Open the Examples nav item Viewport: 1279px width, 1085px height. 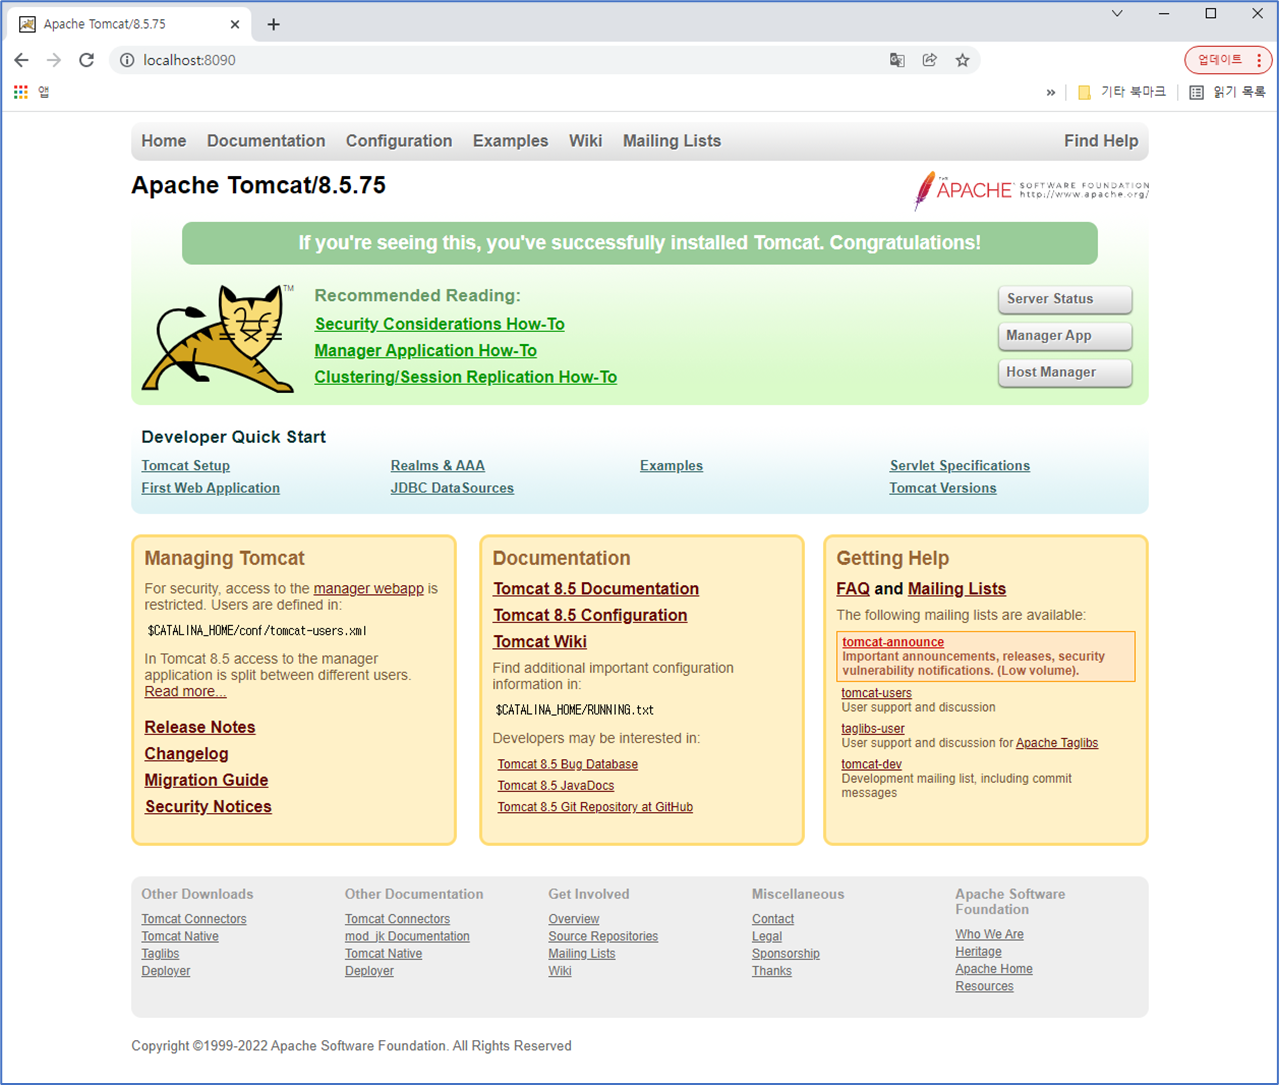[x=510, y=141]
